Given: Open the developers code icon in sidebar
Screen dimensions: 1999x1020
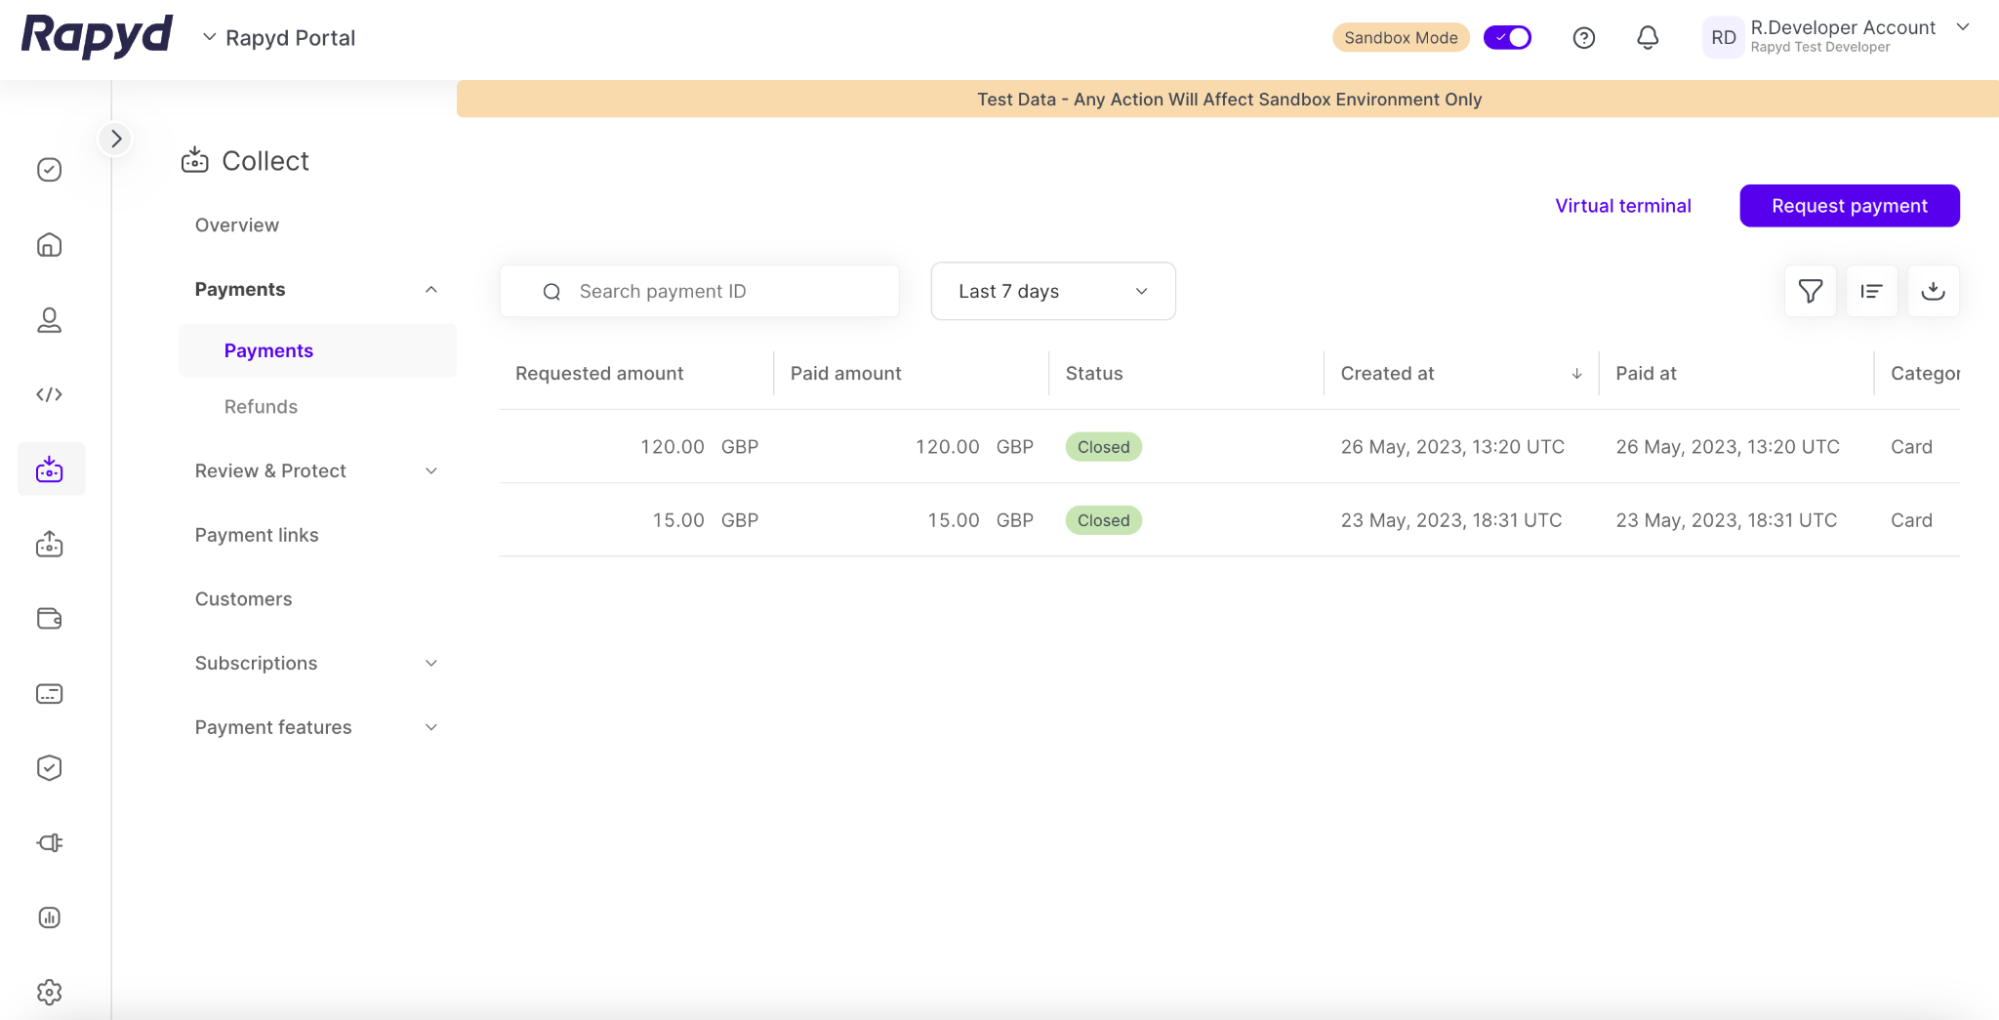Looking at the screenshot, I should coord(49,394).
